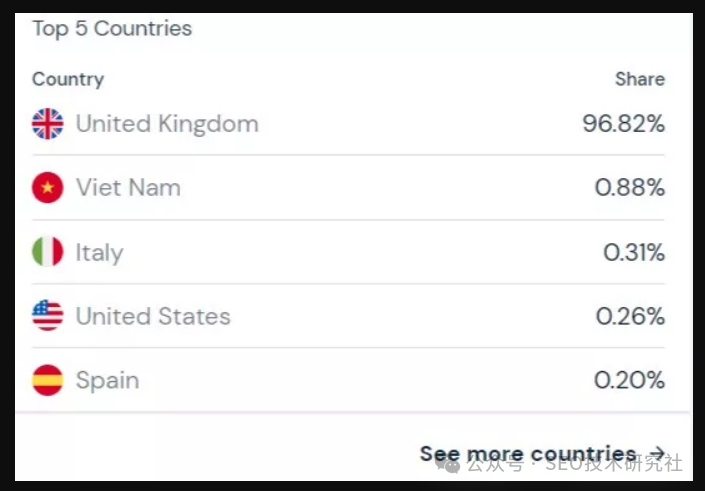The width and height of the screenshot is (705, 491).
Task: Click the United Kingdom flag icon
Action: click(47, 124)
